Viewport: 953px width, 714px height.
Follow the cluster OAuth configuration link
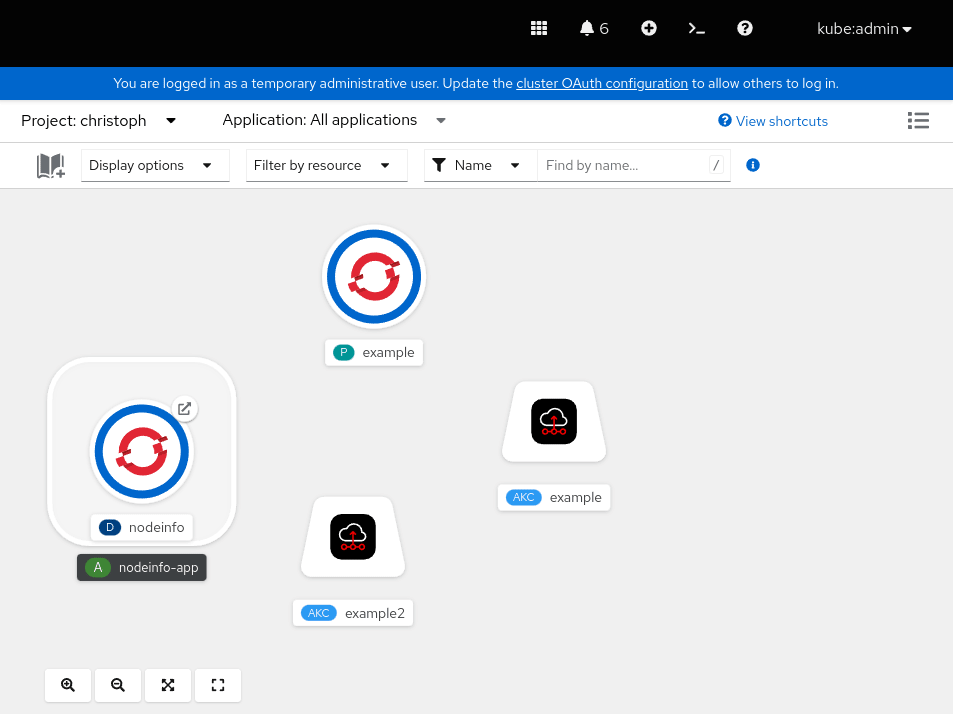(602, 83)
